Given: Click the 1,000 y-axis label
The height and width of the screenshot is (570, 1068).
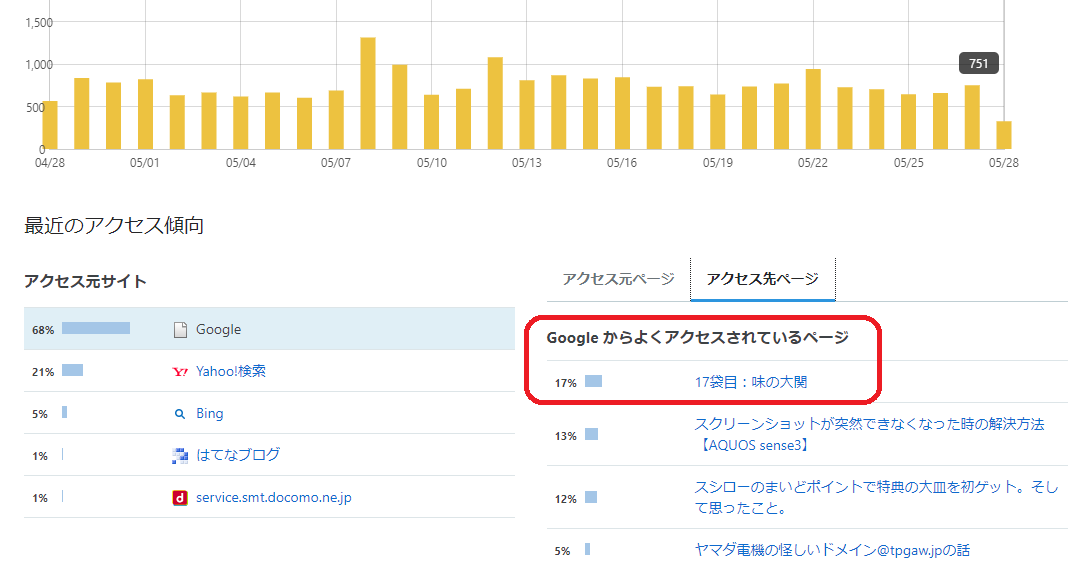Looking at the screenshot, I should coord(39,65).
